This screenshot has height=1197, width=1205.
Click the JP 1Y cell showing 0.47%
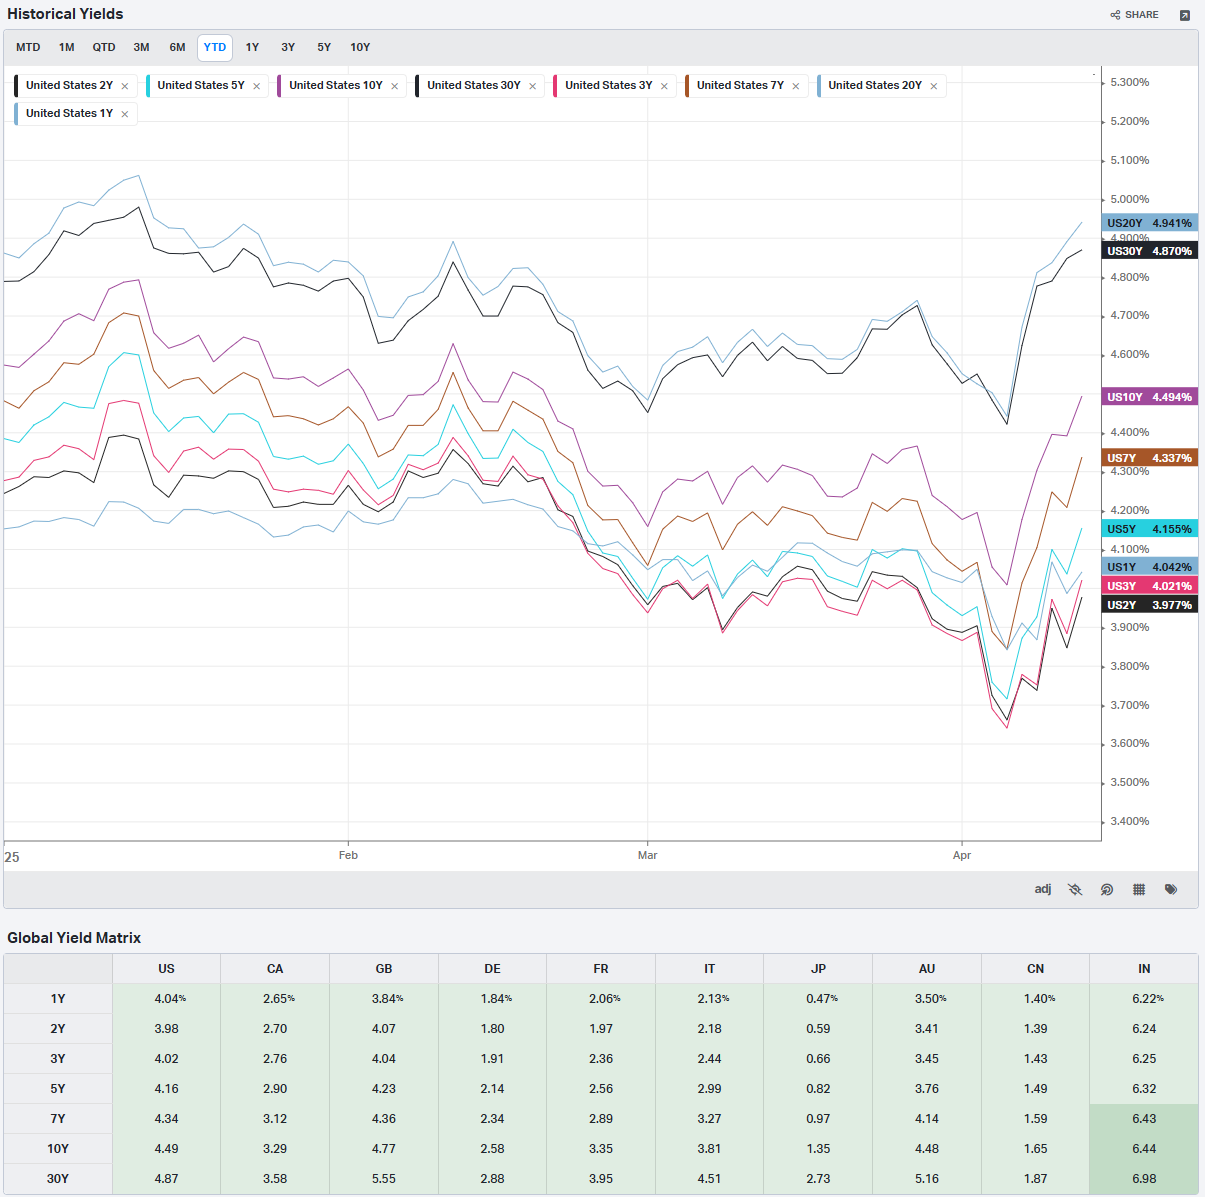pos(818,999)
